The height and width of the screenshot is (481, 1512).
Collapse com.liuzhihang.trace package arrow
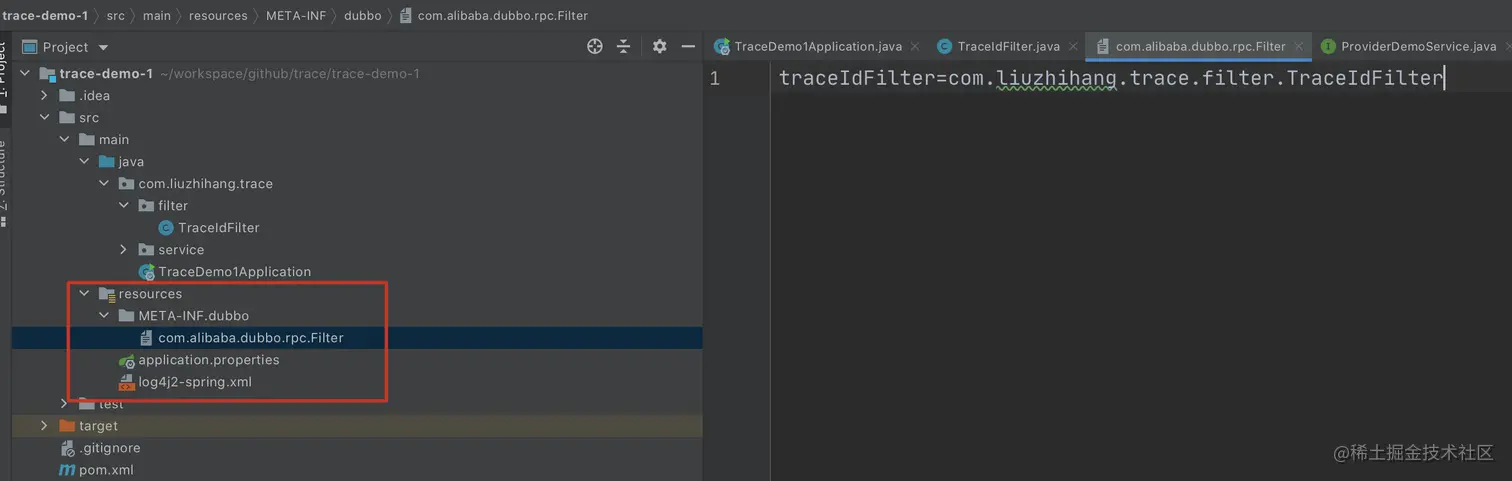(x=104, y=184)
